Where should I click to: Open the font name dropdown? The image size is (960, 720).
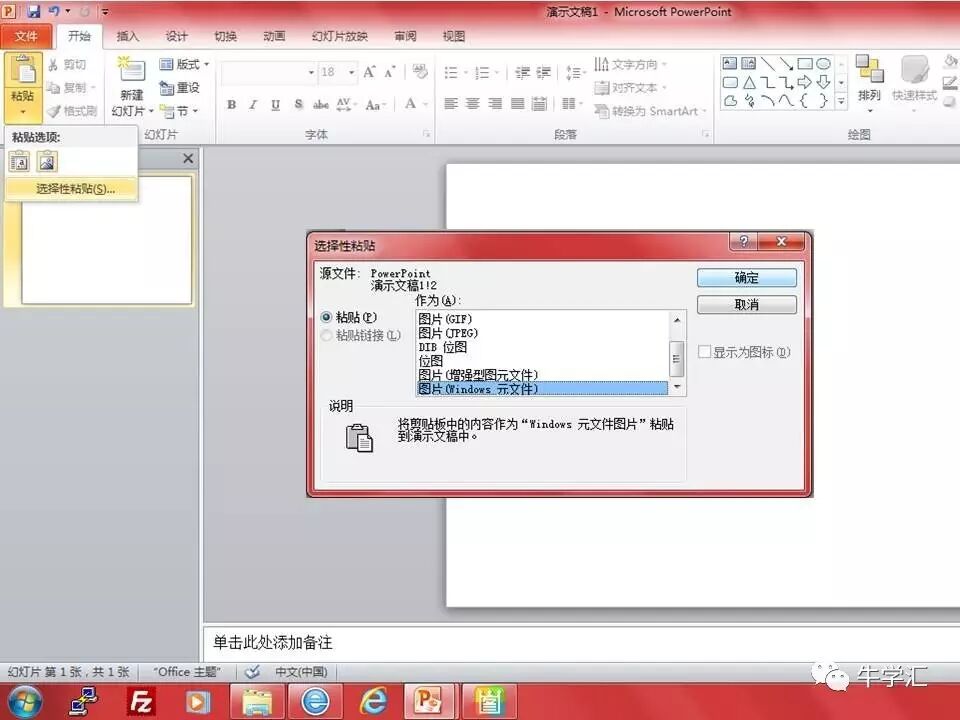pyautogui.click(x=311, y=72)
